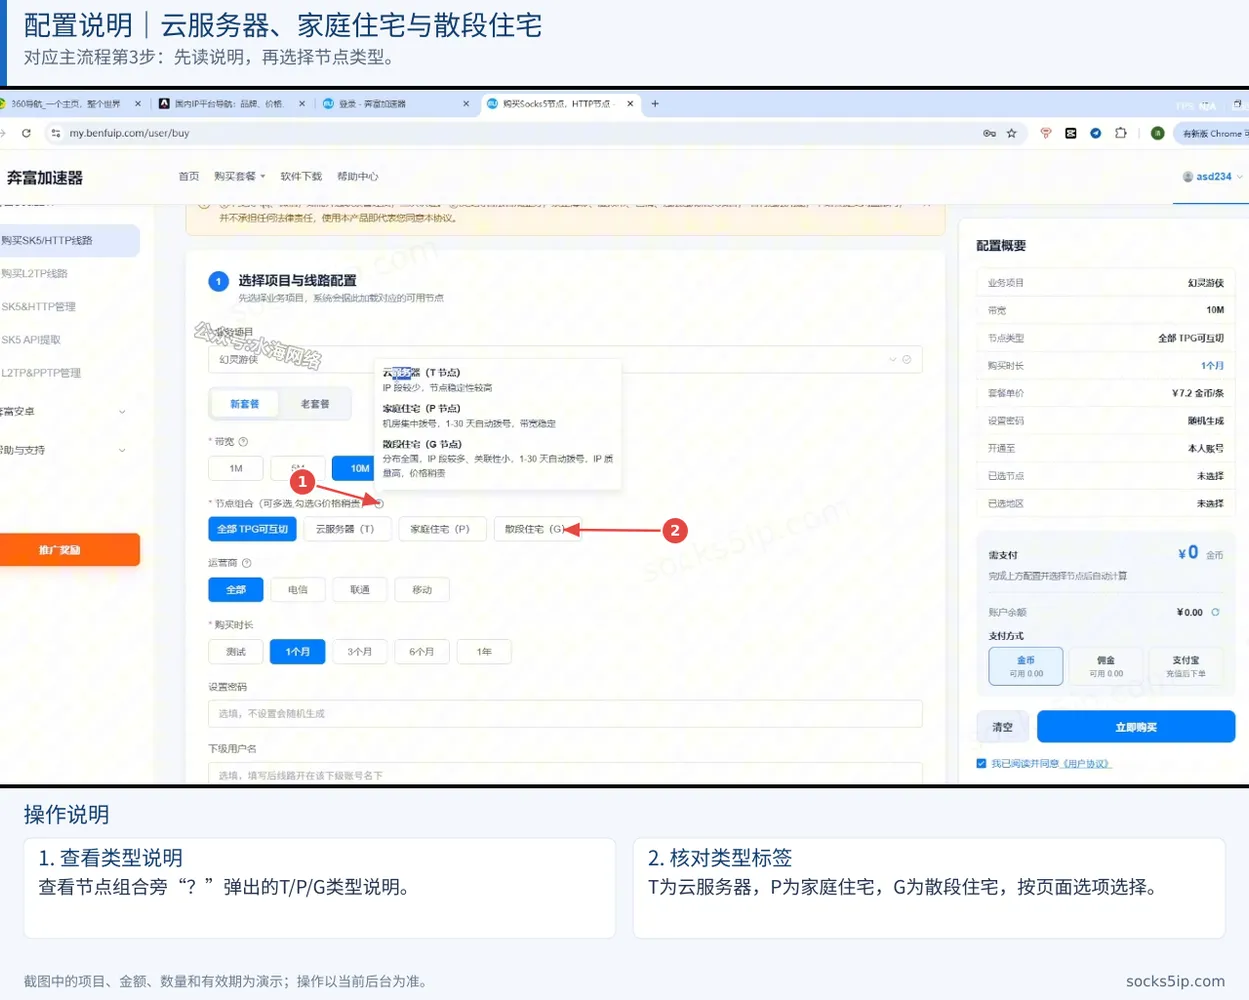Select 家庭住宅（P）node type
This screenshot has height=1000, width=1249.
[440, 529]
